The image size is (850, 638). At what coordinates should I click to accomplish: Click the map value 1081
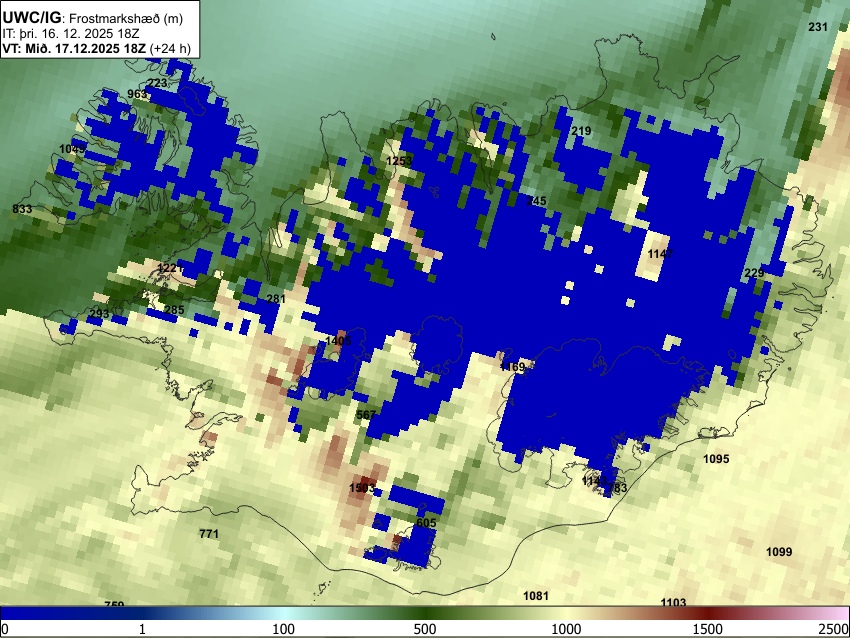point(536,596)
